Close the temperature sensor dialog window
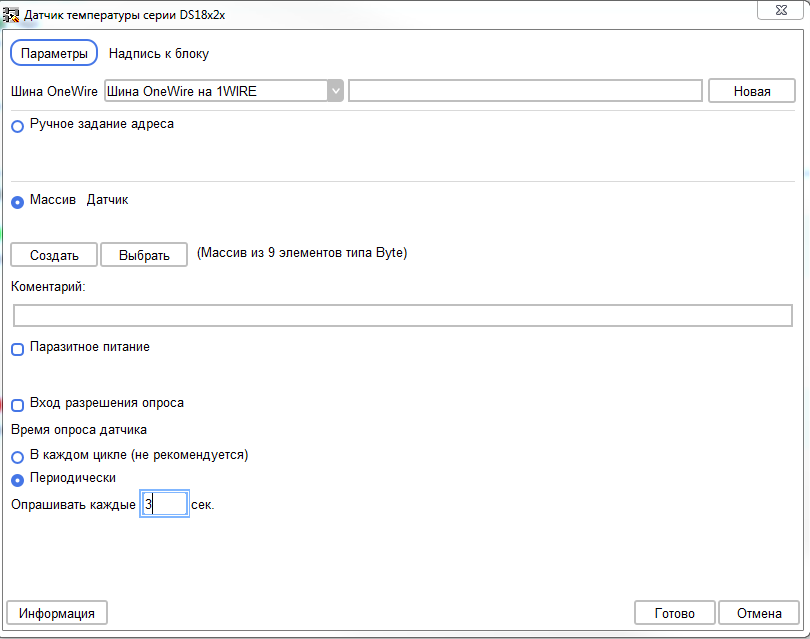810x639 pixels. click(782, 13)
